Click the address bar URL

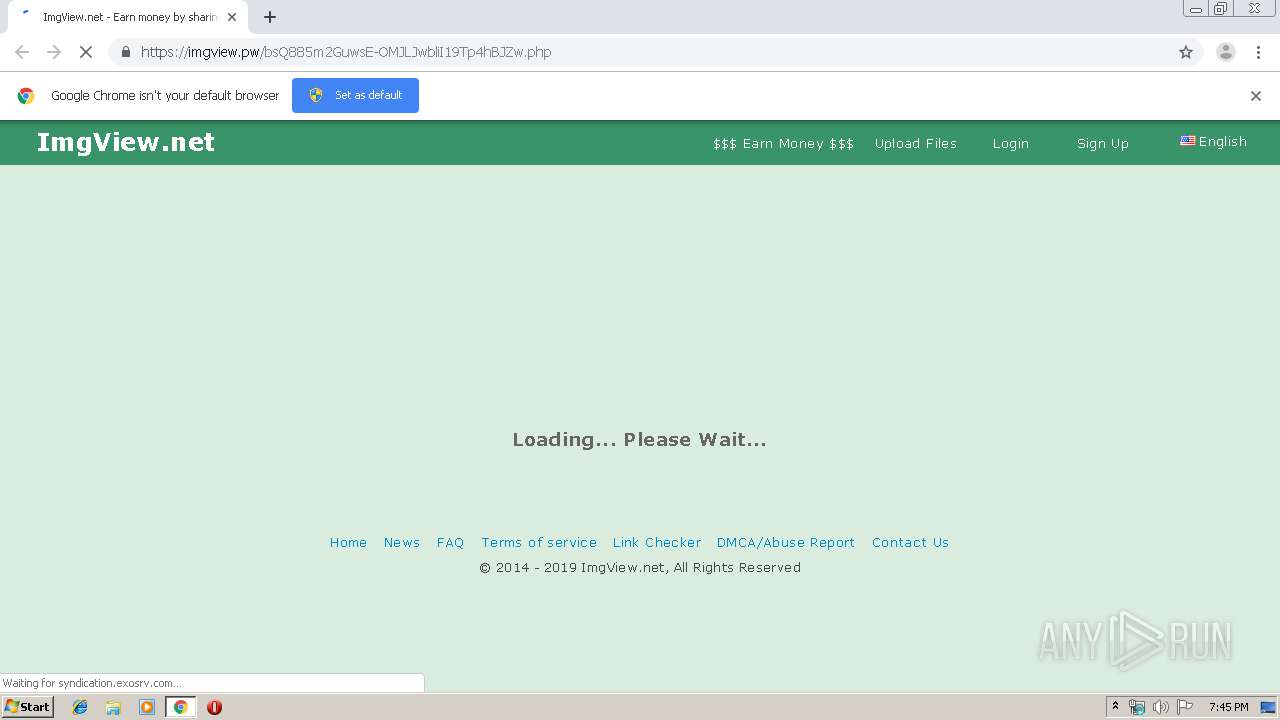[x=346, y=52]
